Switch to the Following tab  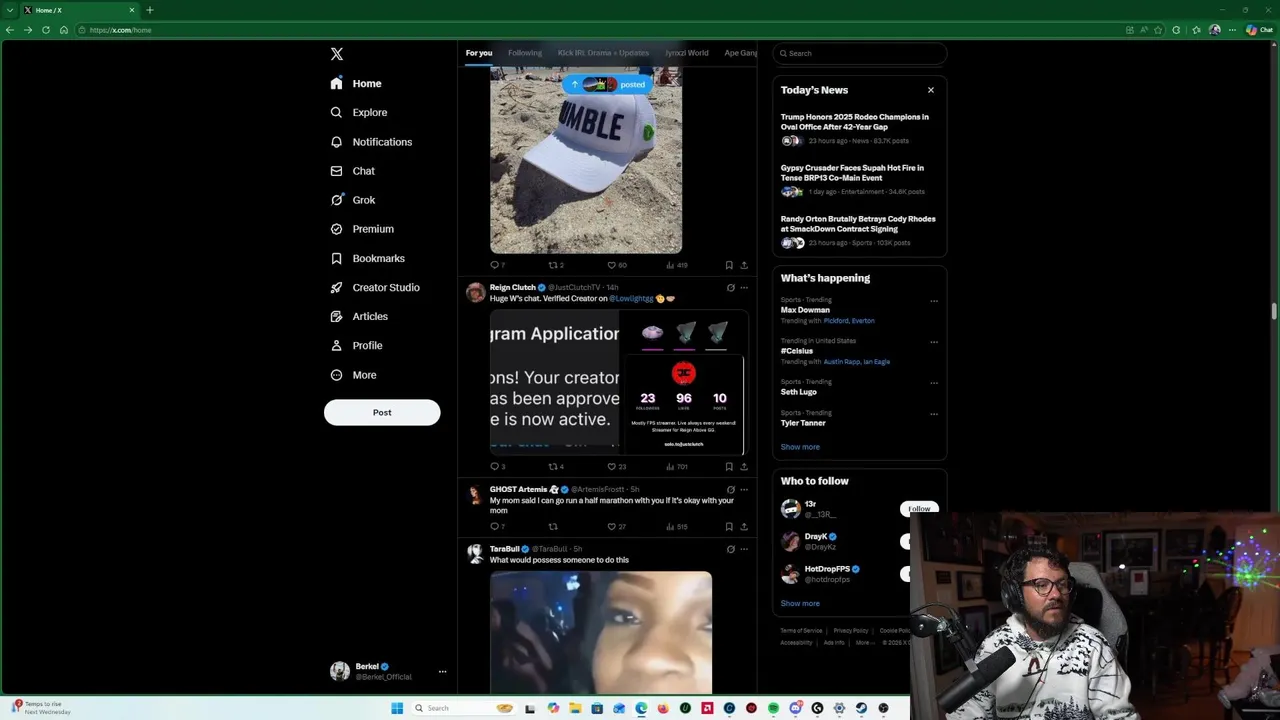point(525,53)
